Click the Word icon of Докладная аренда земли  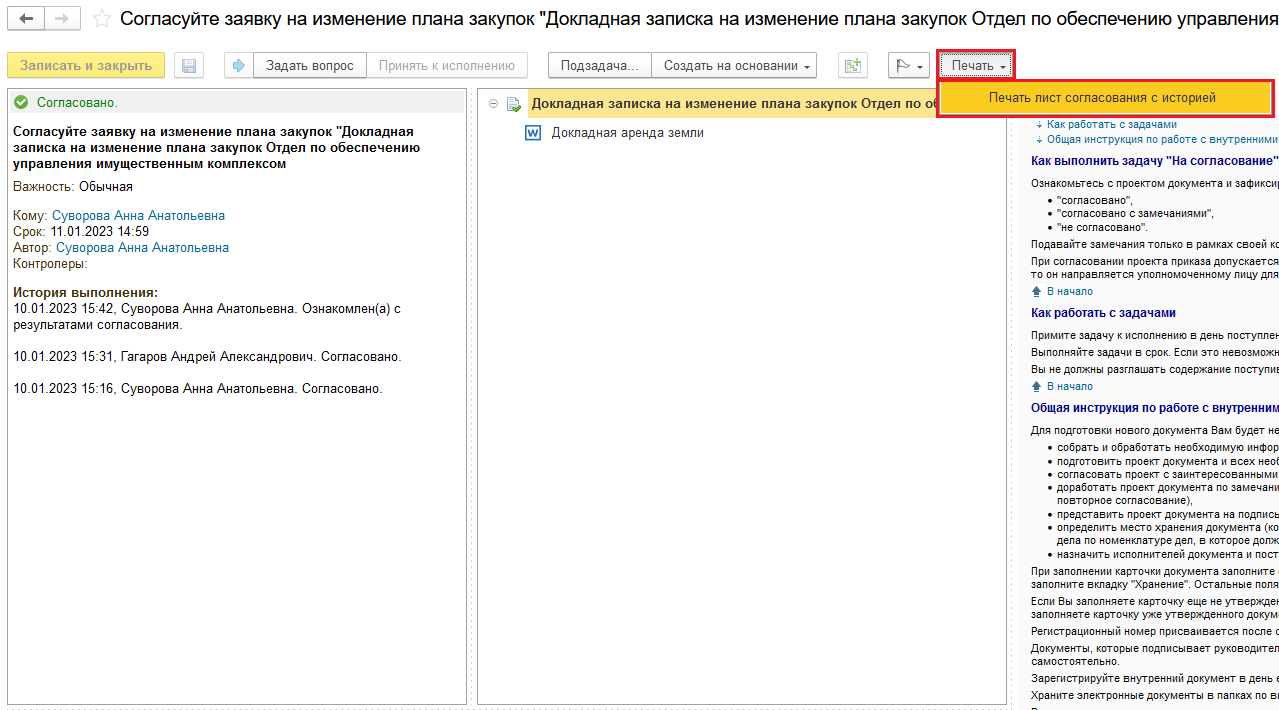tap(533, 132)
